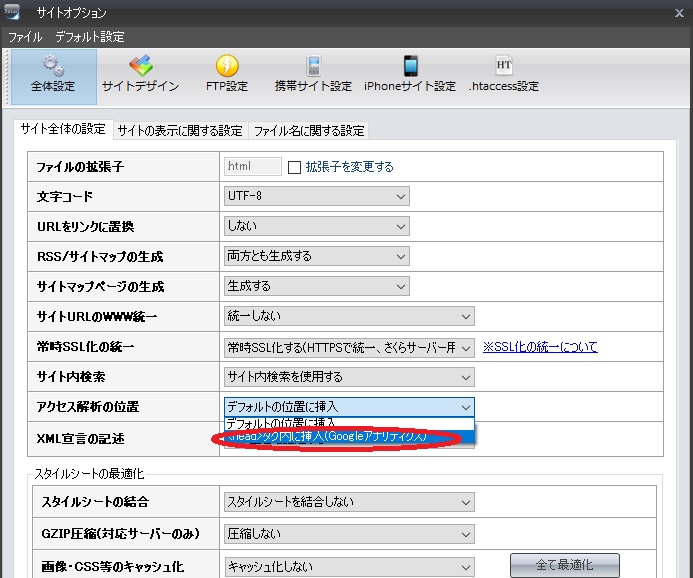Open iPhoneサイト設定 icon

click(x=410, y=67)
